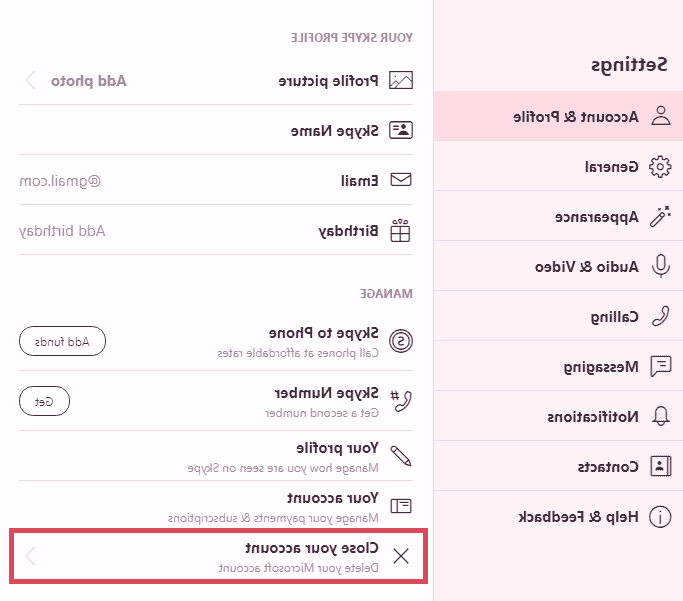Switch to Messaging settings section

click(598, 367)
